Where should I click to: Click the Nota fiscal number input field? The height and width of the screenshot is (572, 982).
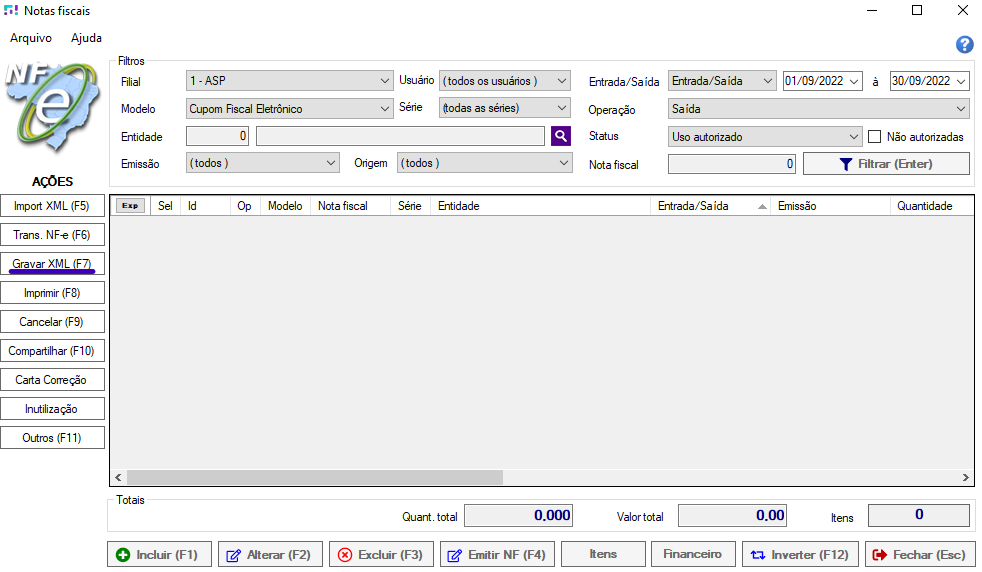pyautogui.click(x=732, y=164)
